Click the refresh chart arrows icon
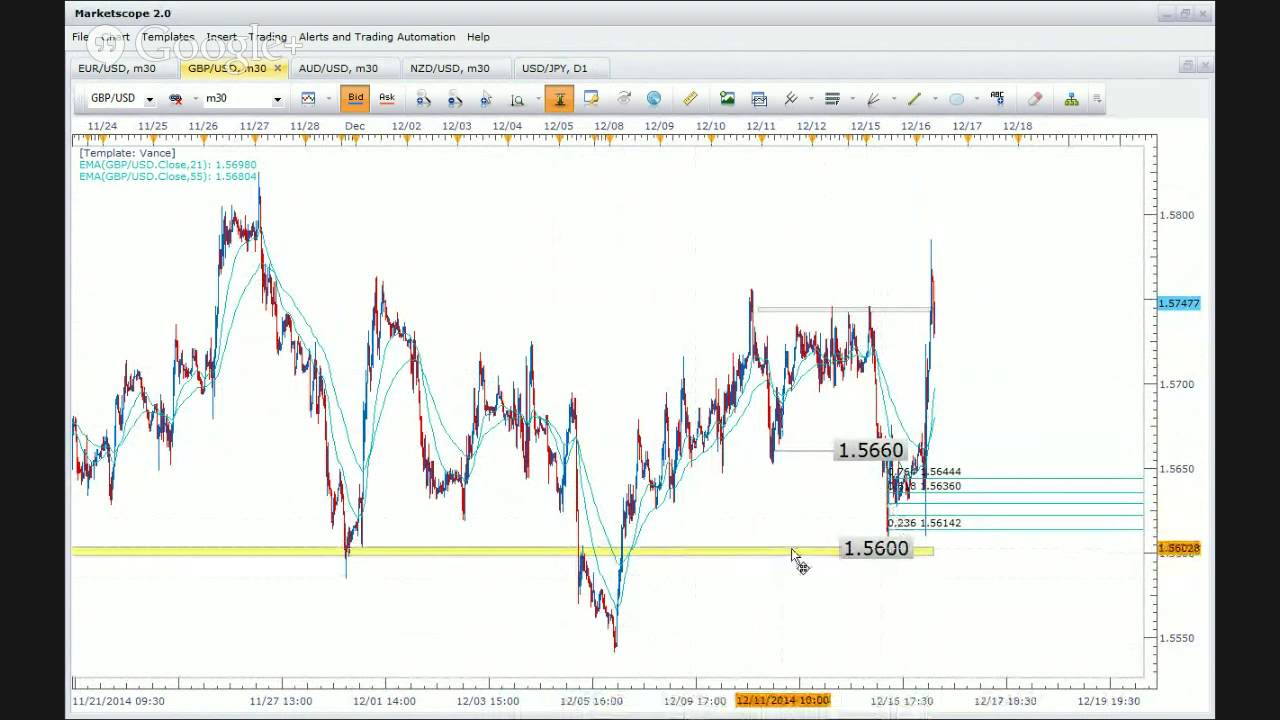 [624, 98]
